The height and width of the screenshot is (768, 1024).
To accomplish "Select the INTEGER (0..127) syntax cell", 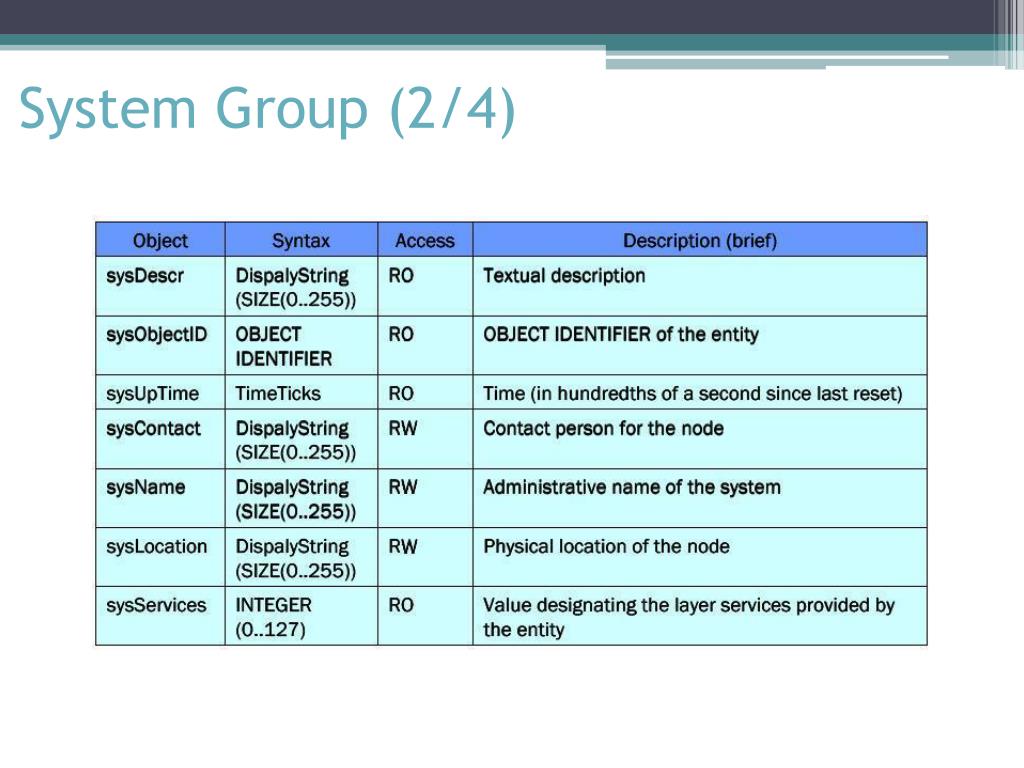I will coord(301,616).
